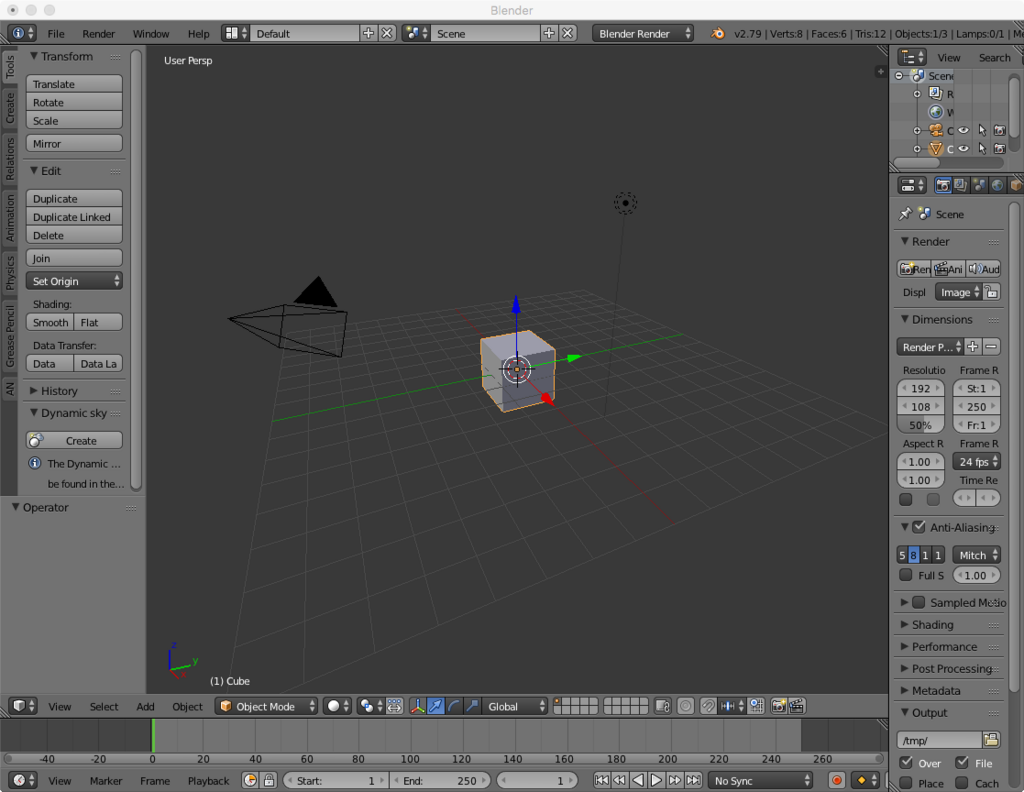The image size is (1024, 792).
Task: Toggle the 3D manipulator axis widget
Action: [x=417, y=706]
